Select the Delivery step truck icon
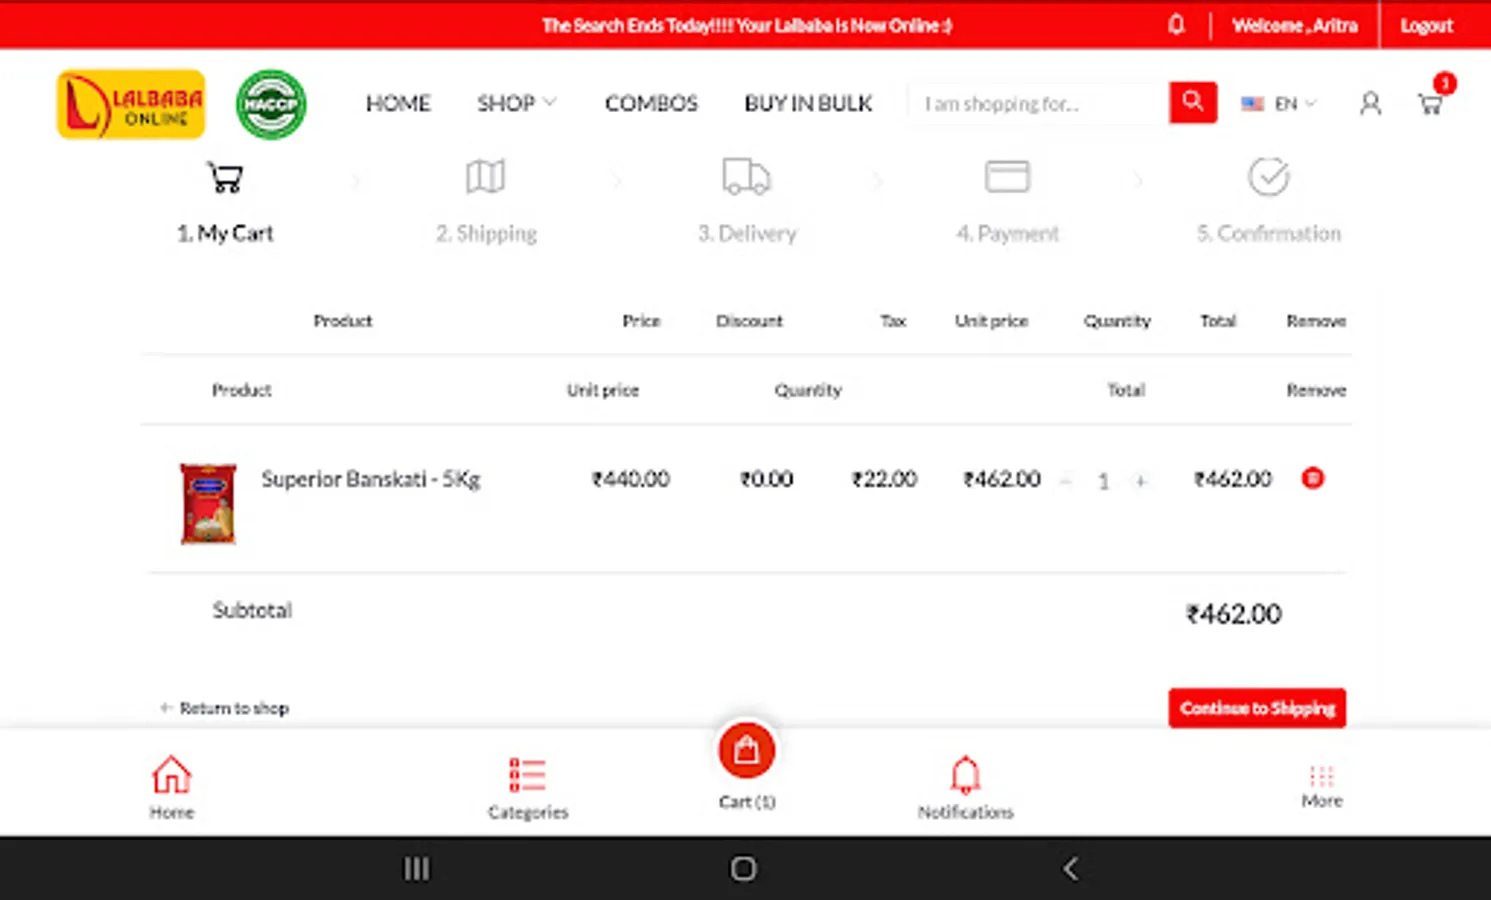 point(746,176)
